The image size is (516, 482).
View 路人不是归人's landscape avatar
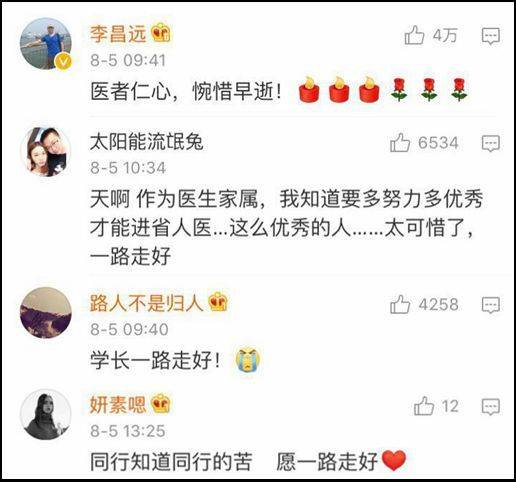click(x=46, y=313)
